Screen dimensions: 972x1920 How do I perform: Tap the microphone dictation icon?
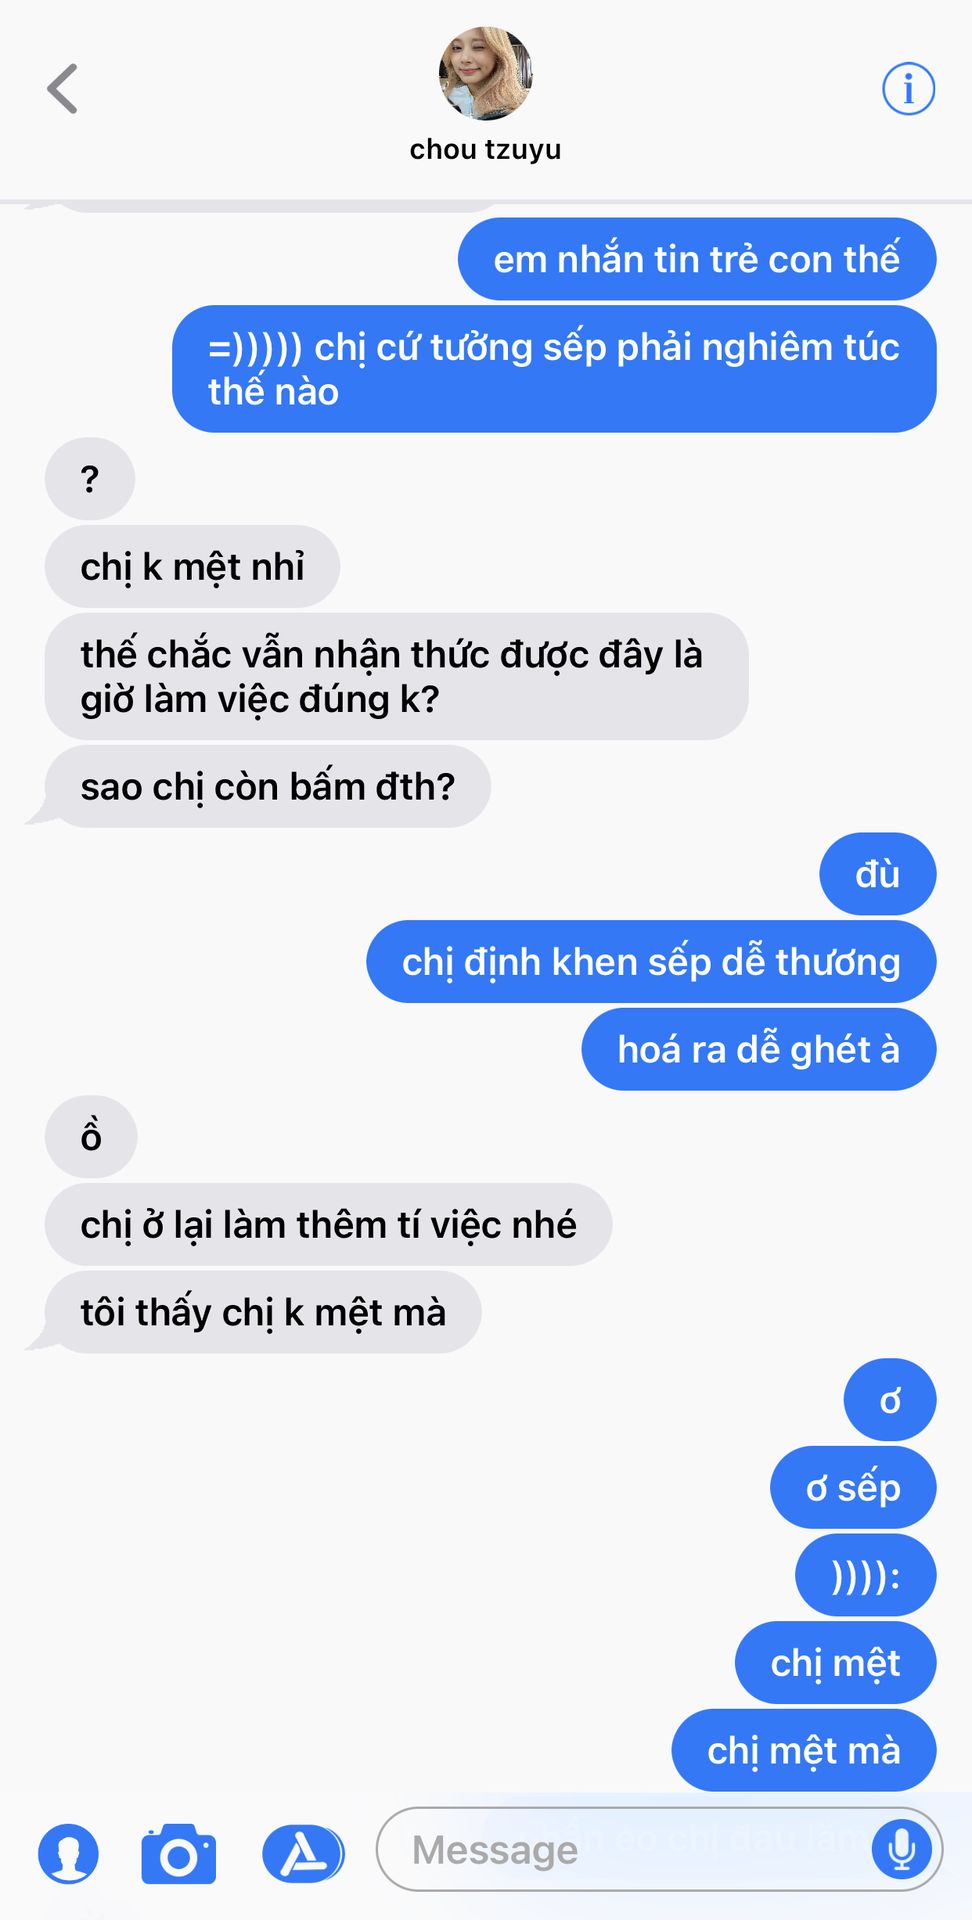(x=902, y=1849)
